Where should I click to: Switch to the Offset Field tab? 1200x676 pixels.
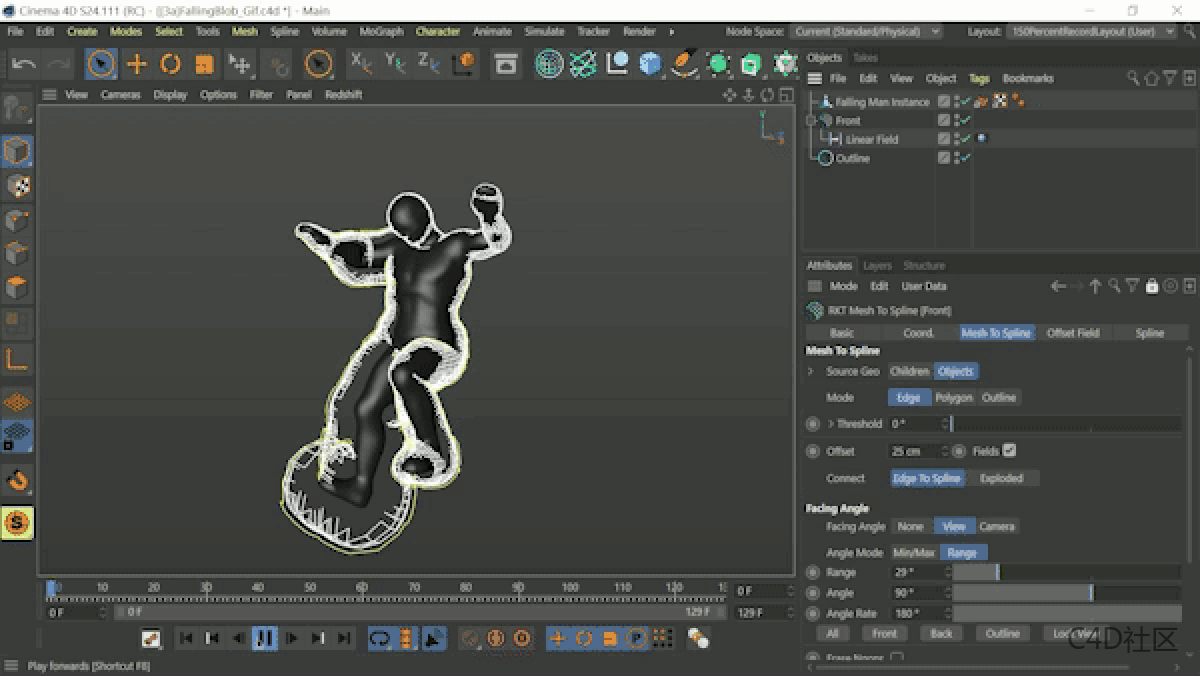[x=1073, y=333]
